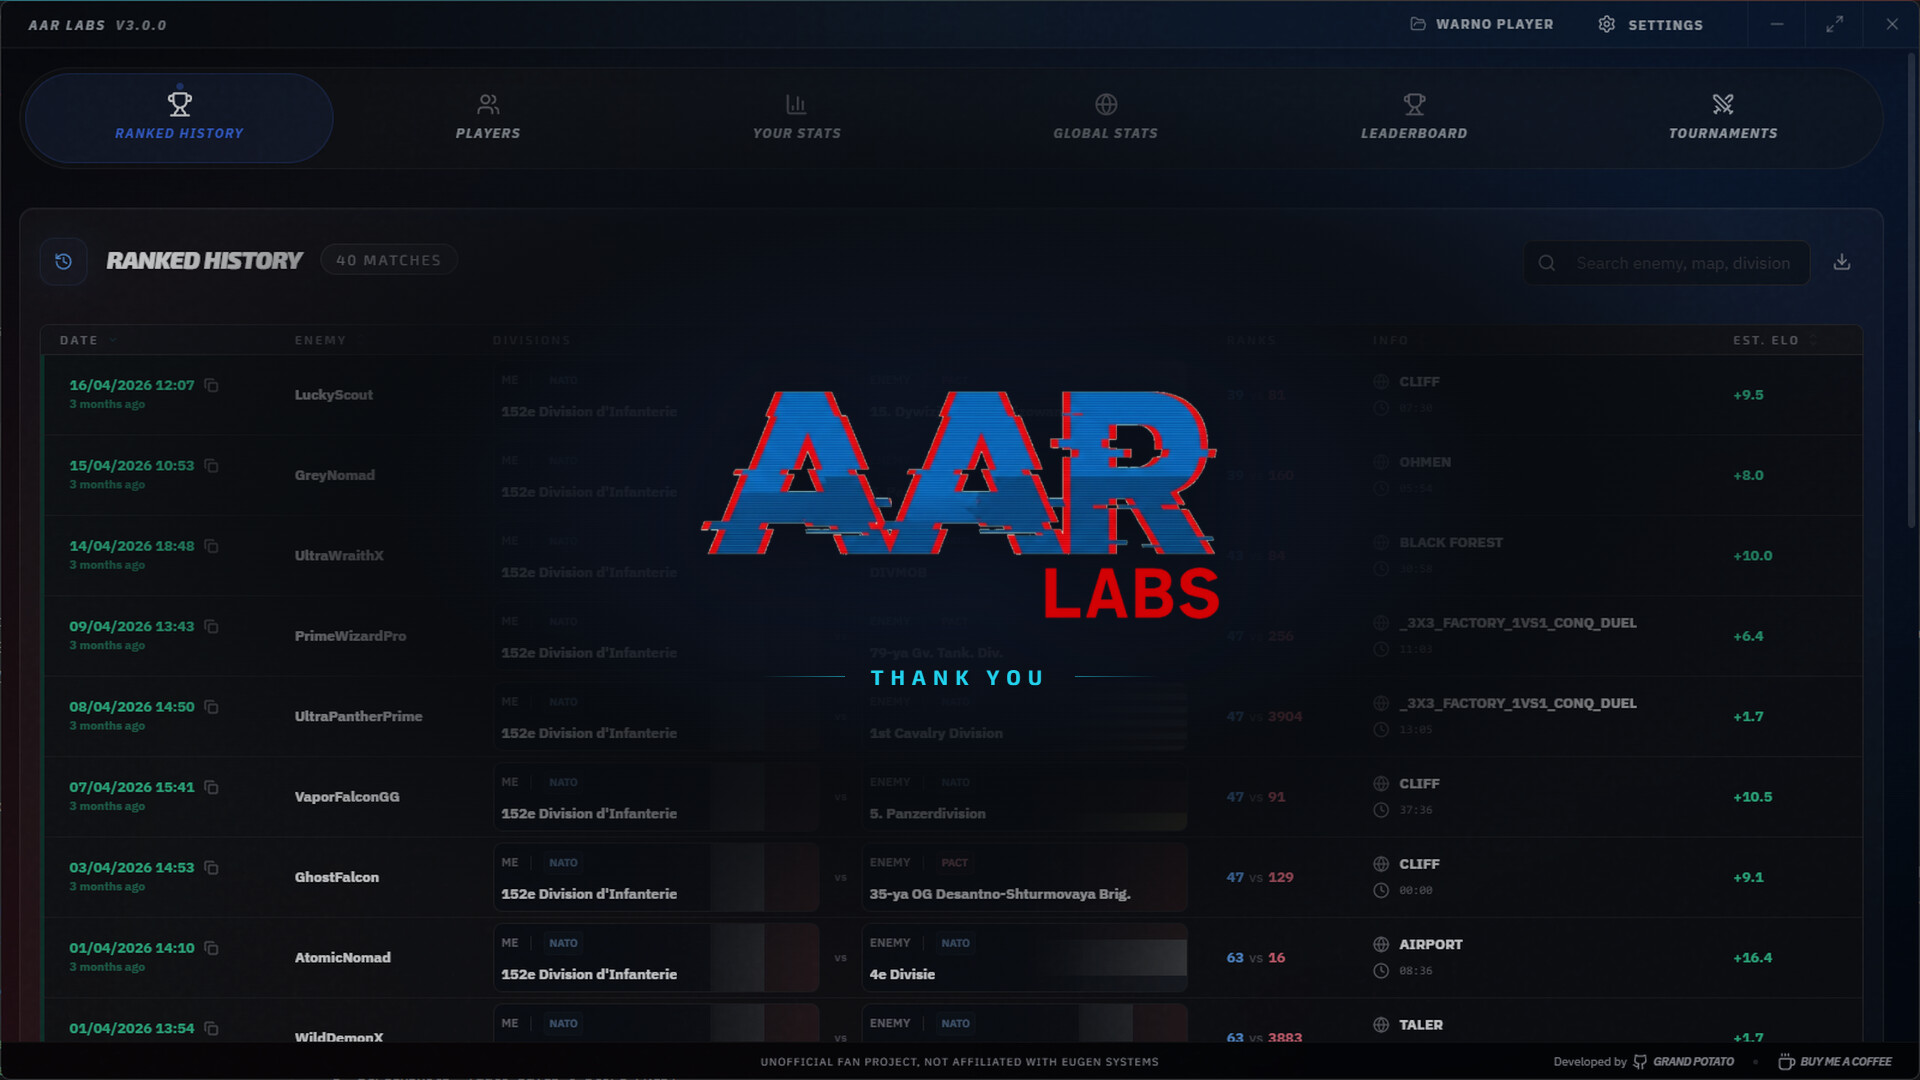This screenshot has width=1920, height=1080.
Task: Select enemy LuckyScout
Action: pyautogui.click(x=333, y=395)
